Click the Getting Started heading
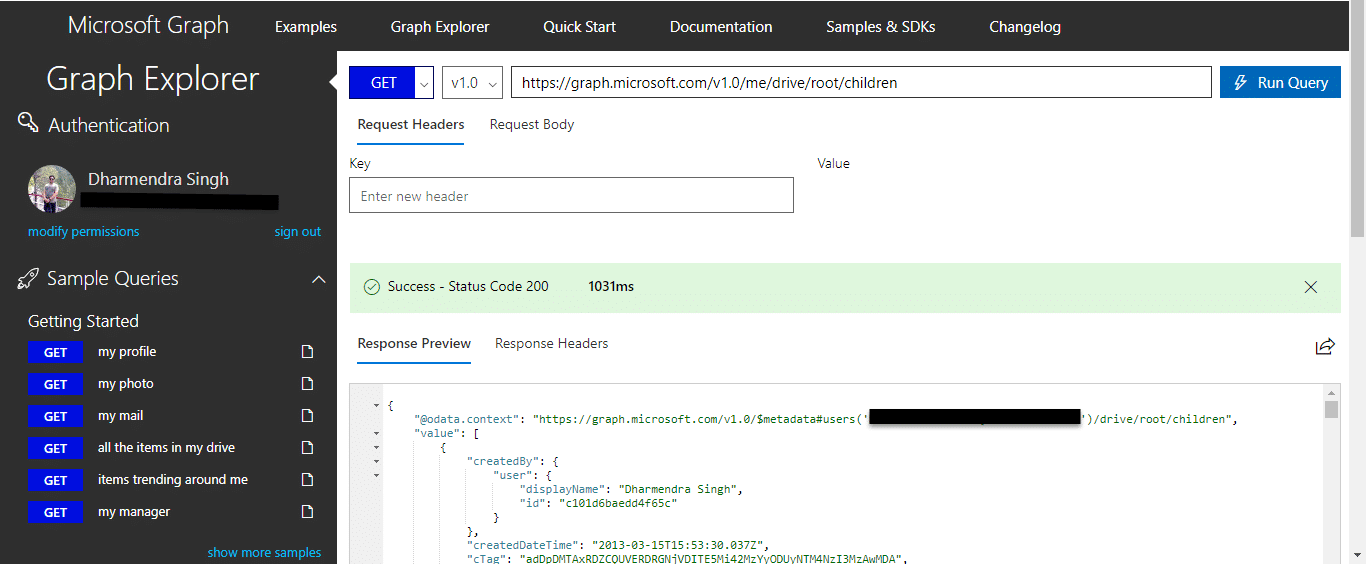 point(83,321)
